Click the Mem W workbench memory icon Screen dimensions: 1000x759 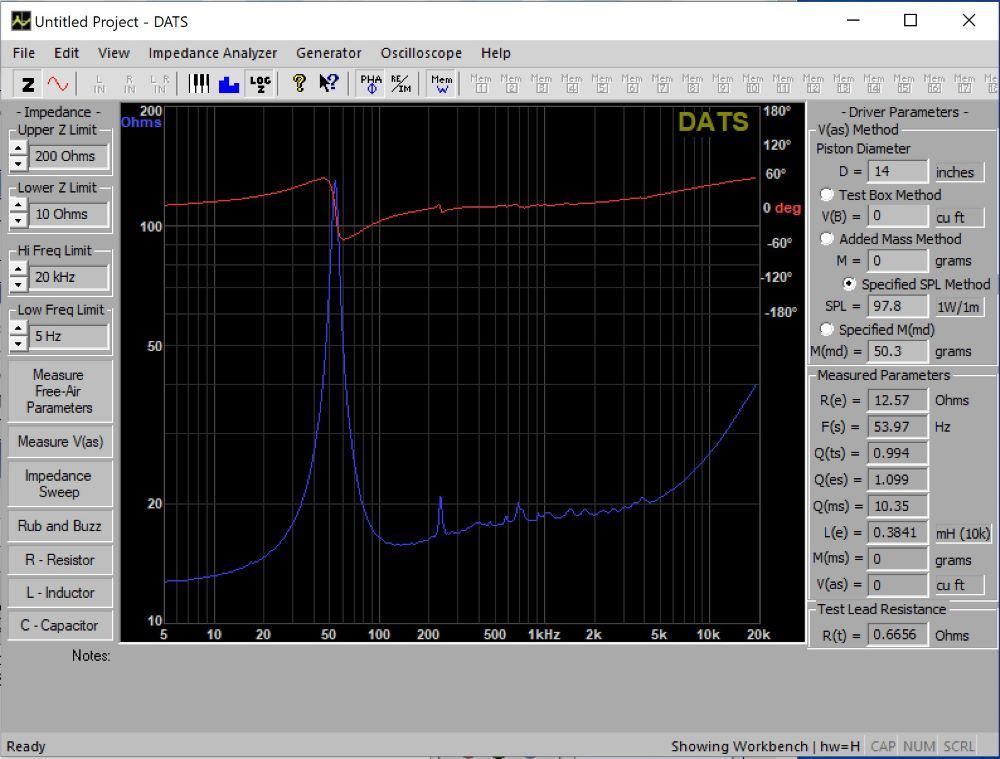click(x=441, y=84)
